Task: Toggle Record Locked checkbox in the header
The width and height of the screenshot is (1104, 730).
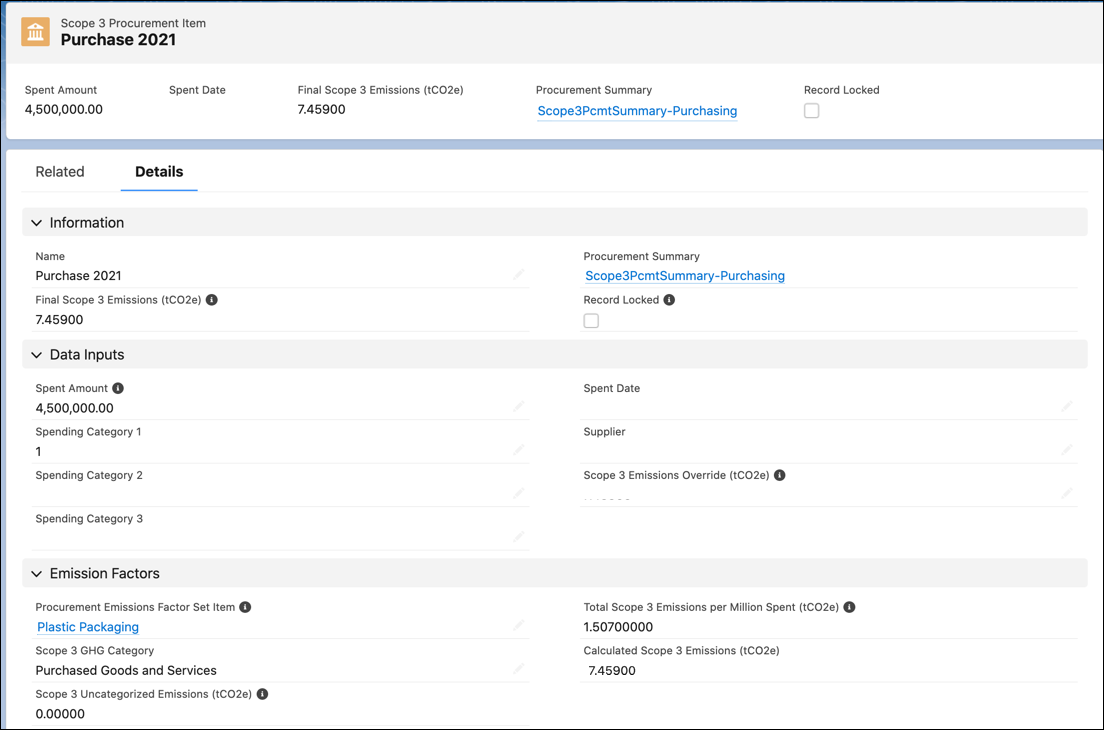Action: tap(811, 111)
